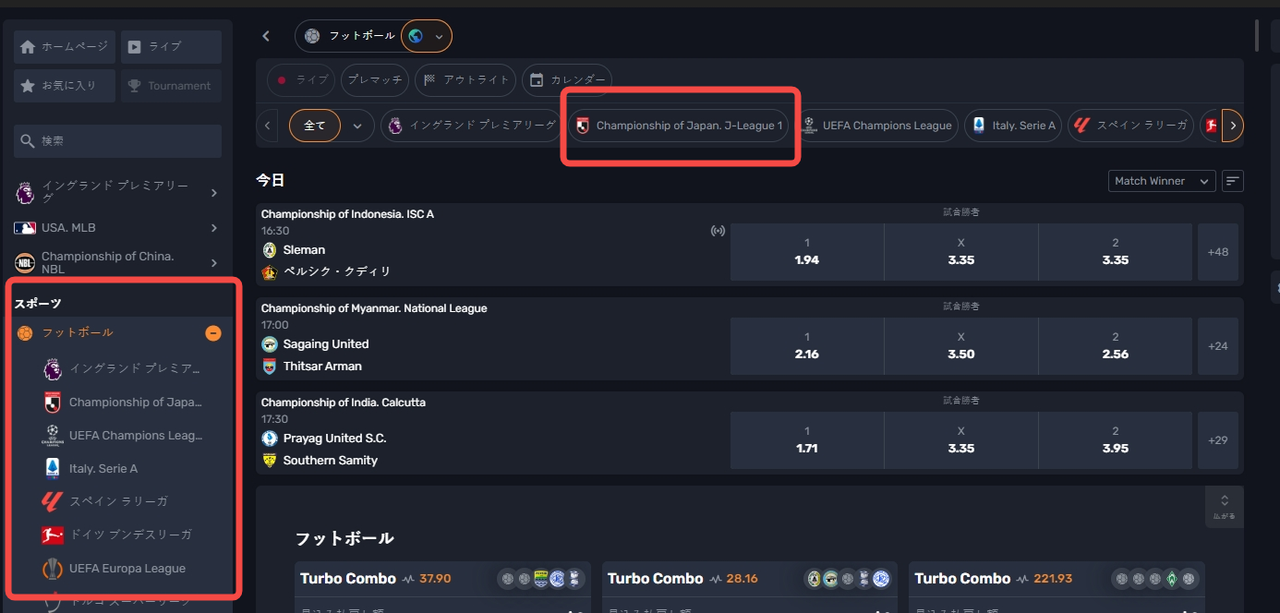Click the list filter icon beside Match Winner
This screenshot has width=1280, height=613.
click(x=1233, y=181)
